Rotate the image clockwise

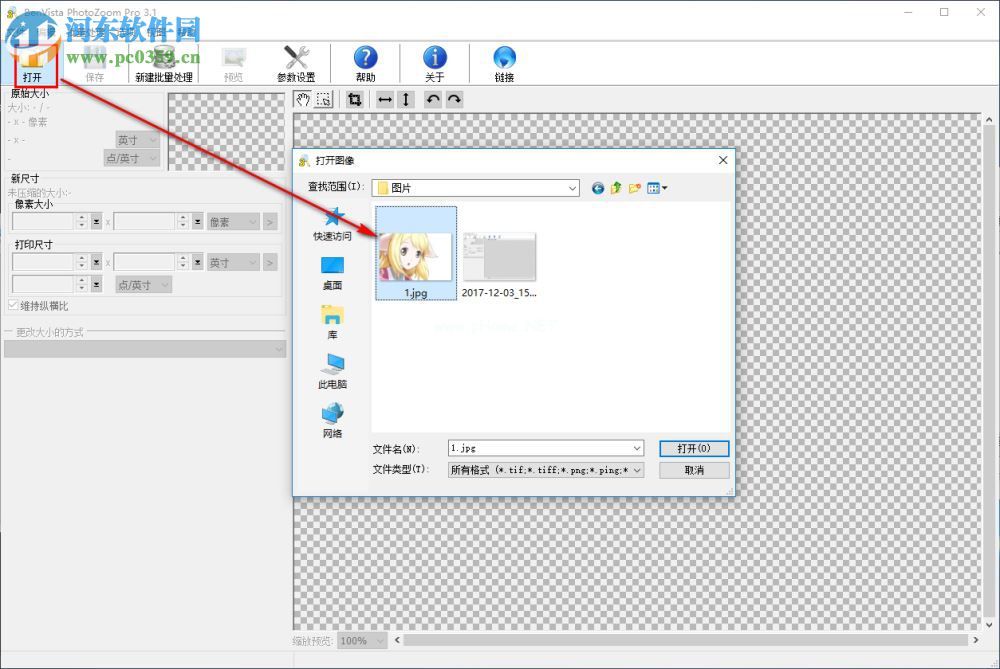coord(455,99)
